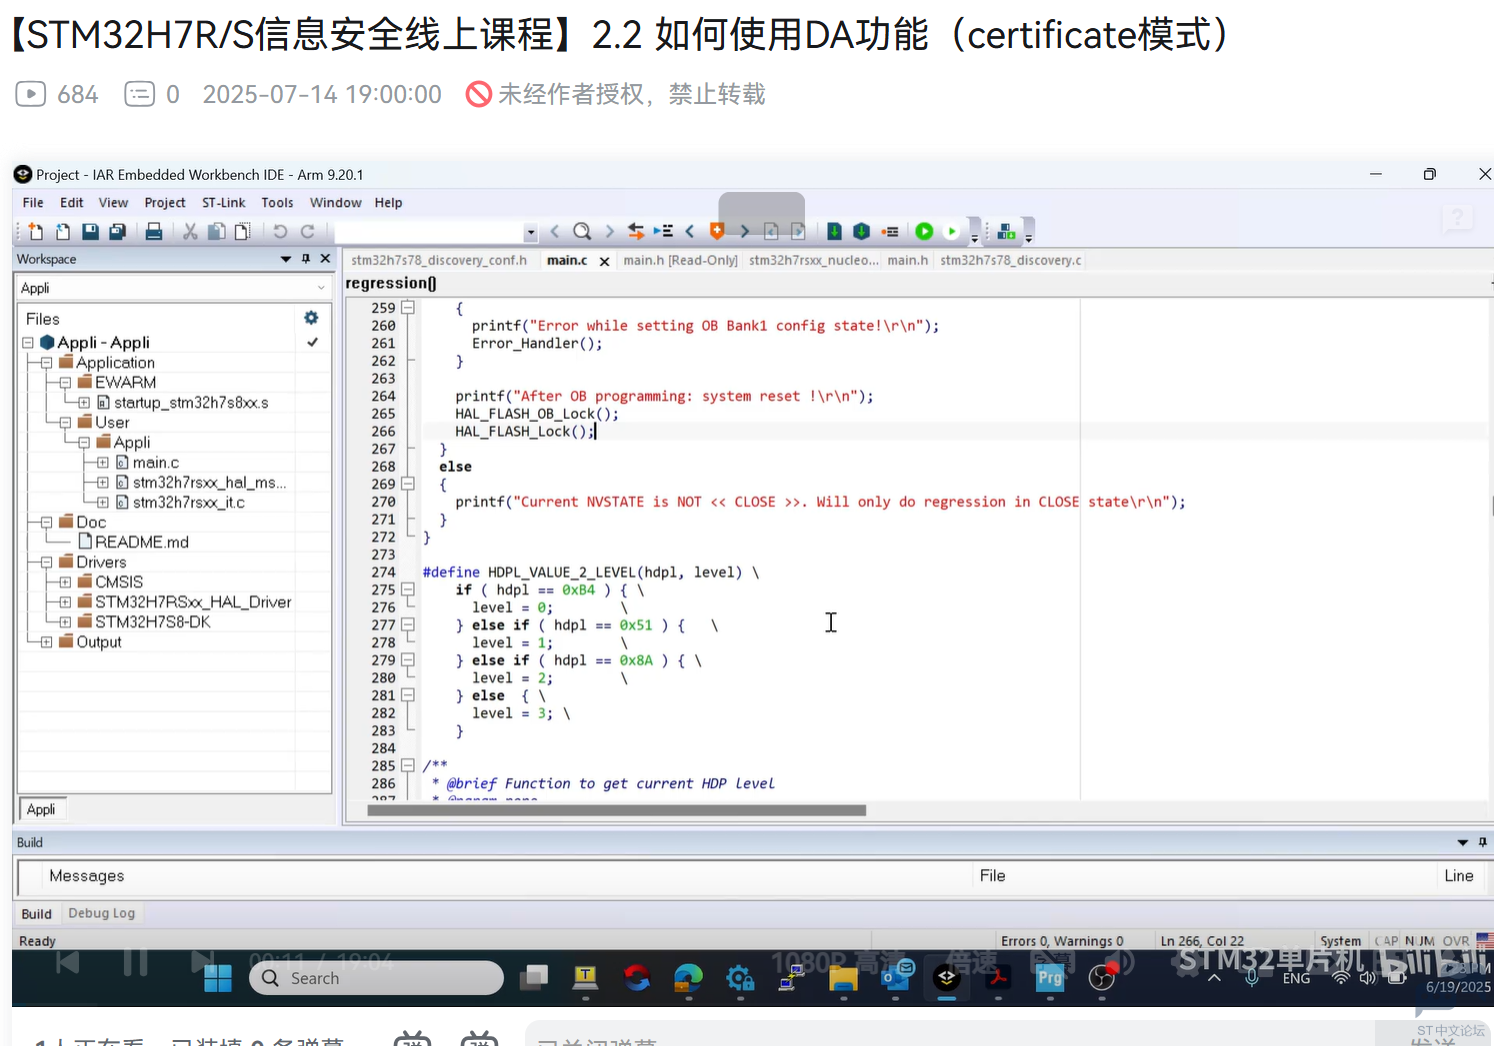The width and height of the screenshot is (1494, 1046).
Task: Click the Go To line icon
Action: pyautogui.click(x=663, y=232)
